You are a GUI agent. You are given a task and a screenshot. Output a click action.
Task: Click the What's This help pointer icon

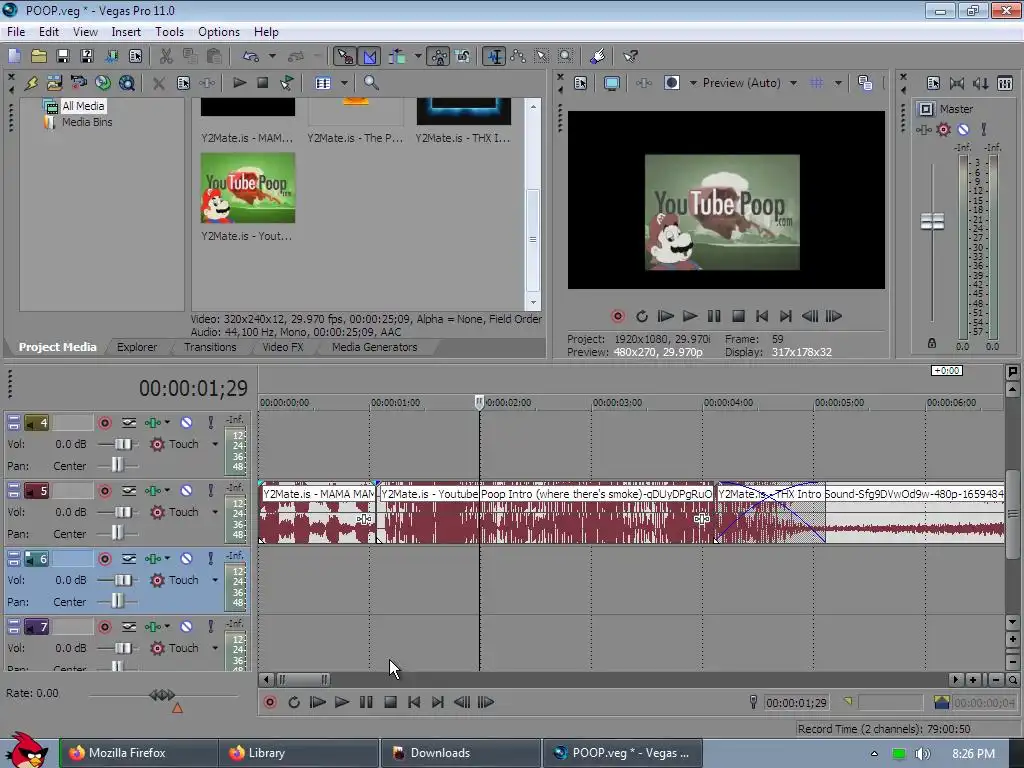(x=630, y=56)
